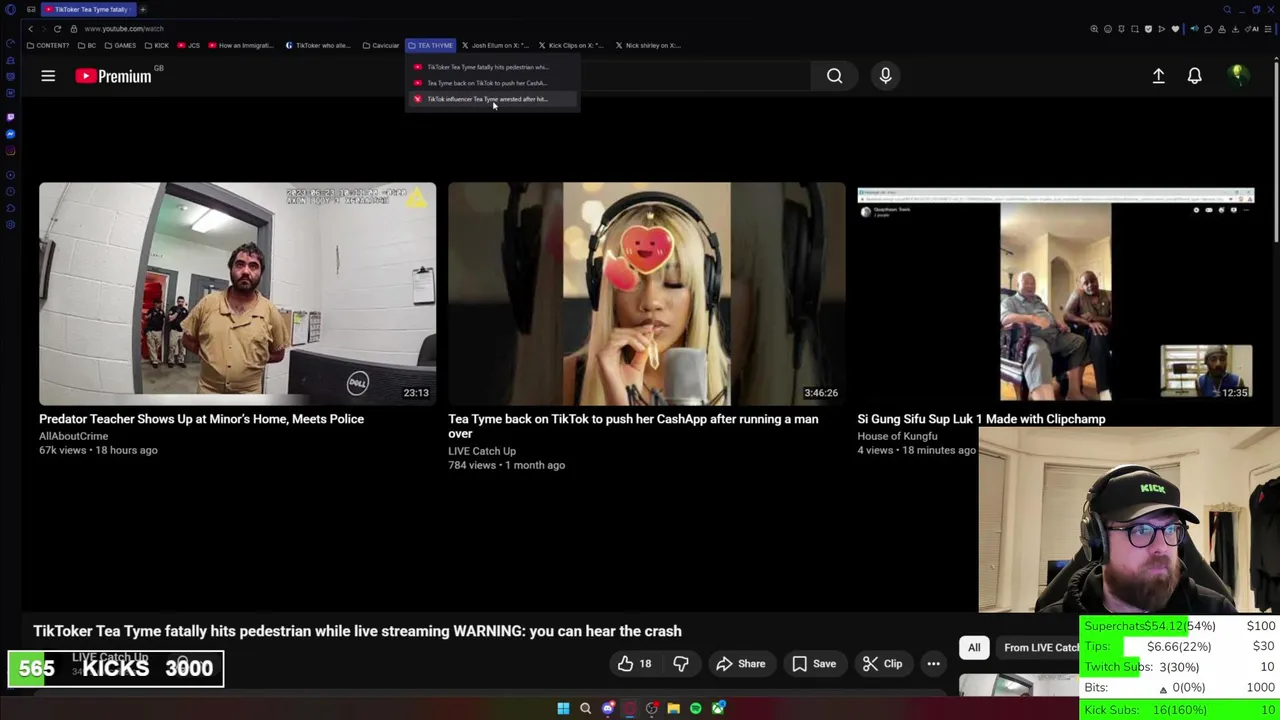The height and width of the screenshot is (720, 1280).
Task: Dislike the video with thumbs down
Action: click(681, 664)
